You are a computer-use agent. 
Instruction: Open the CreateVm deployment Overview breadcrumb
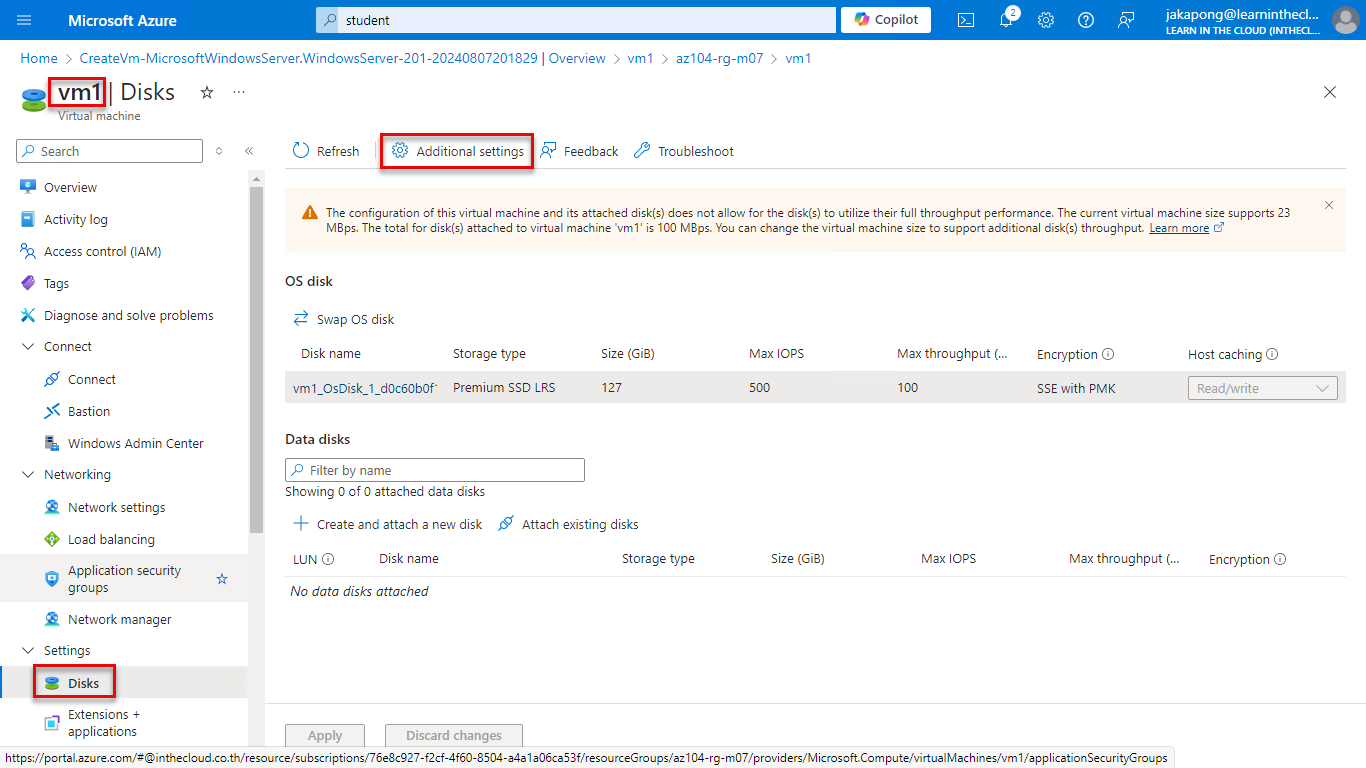coord(342,58)
